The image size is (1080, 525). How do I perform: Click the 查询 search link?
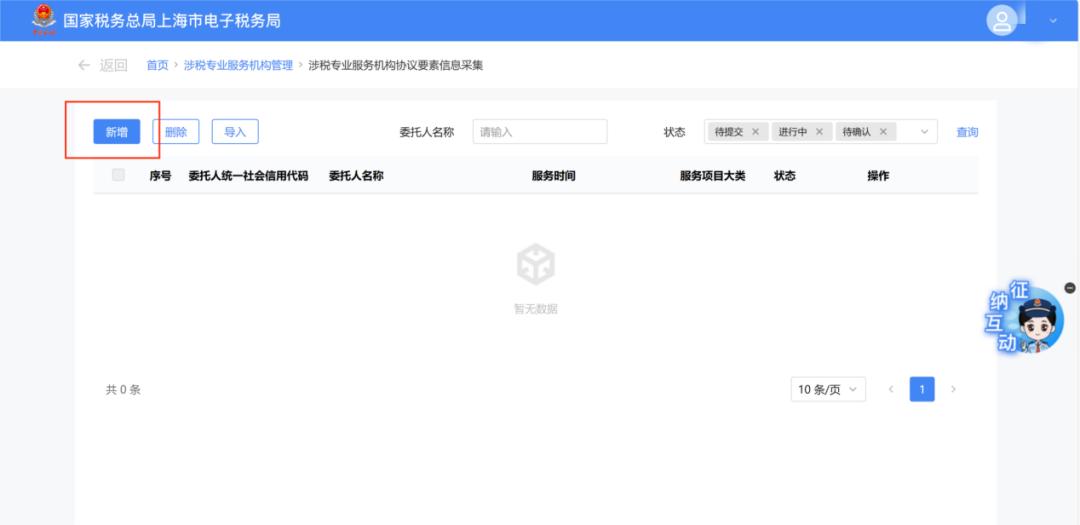coord(967,132)
